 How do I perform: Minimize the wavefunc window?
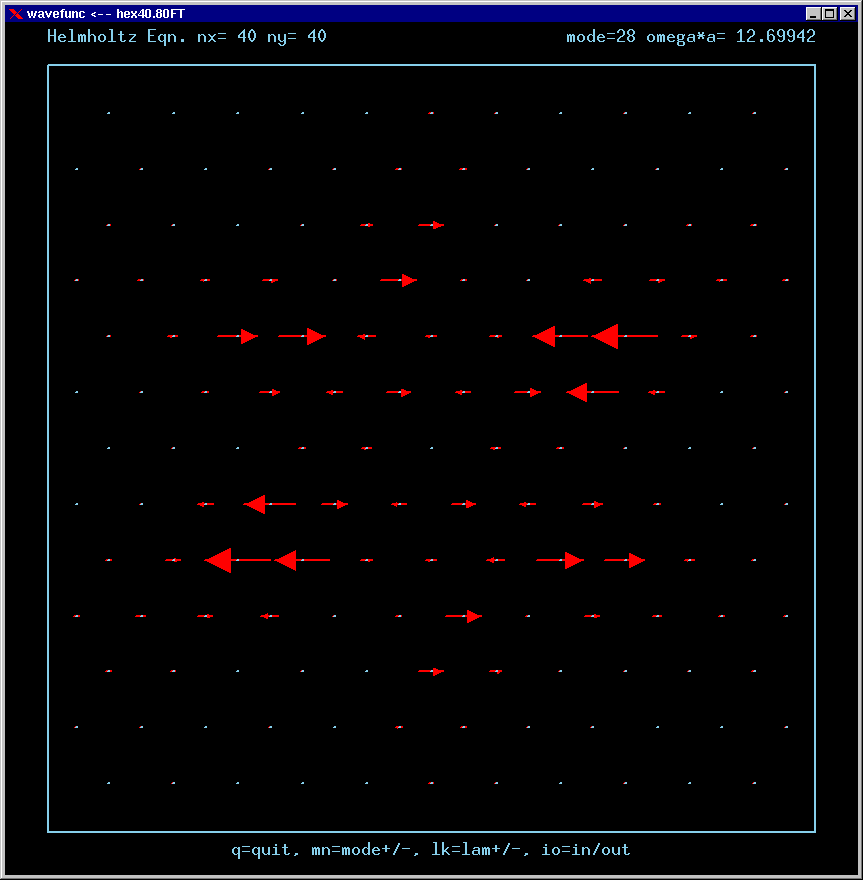[814, 13]
